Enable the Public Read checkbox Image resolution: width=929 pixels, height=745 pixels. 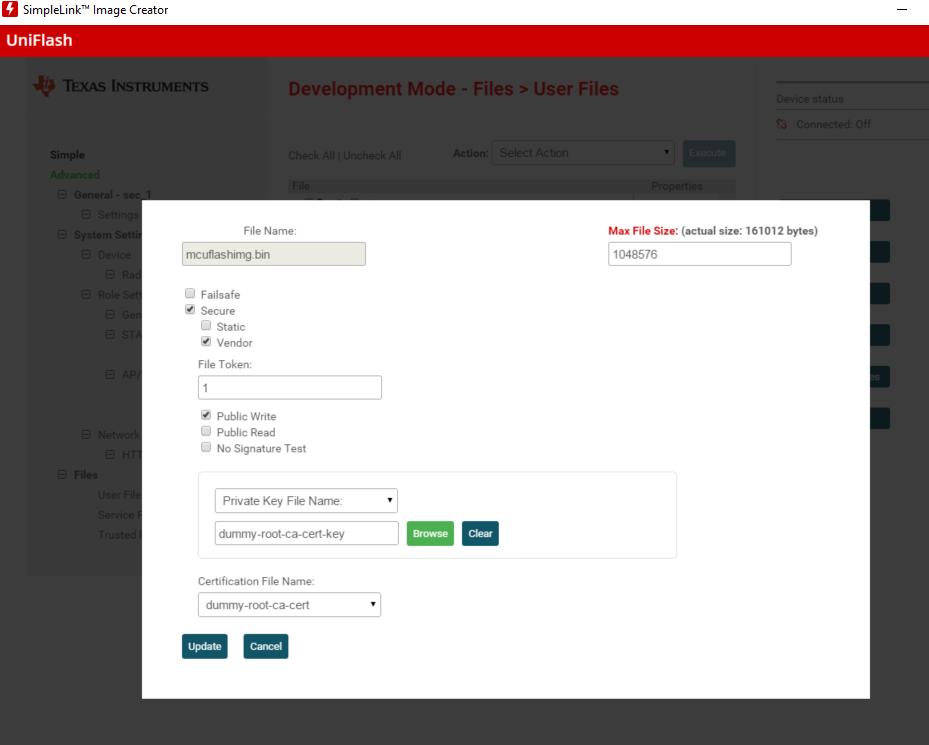[x=206, y=431]
